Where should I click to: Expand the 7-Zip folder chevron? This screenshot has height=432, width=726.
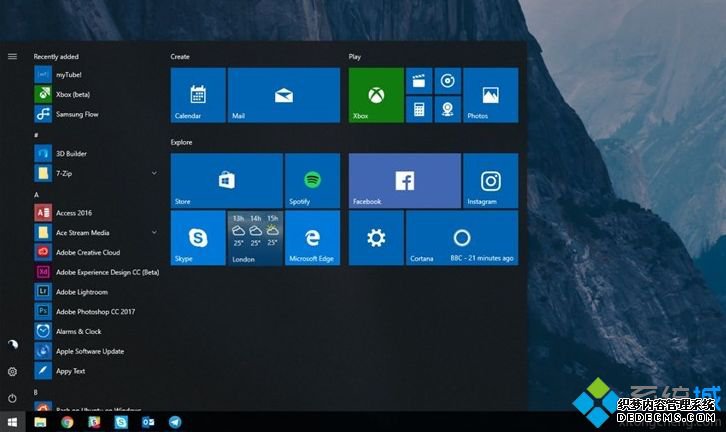click(x=154, y=173)
